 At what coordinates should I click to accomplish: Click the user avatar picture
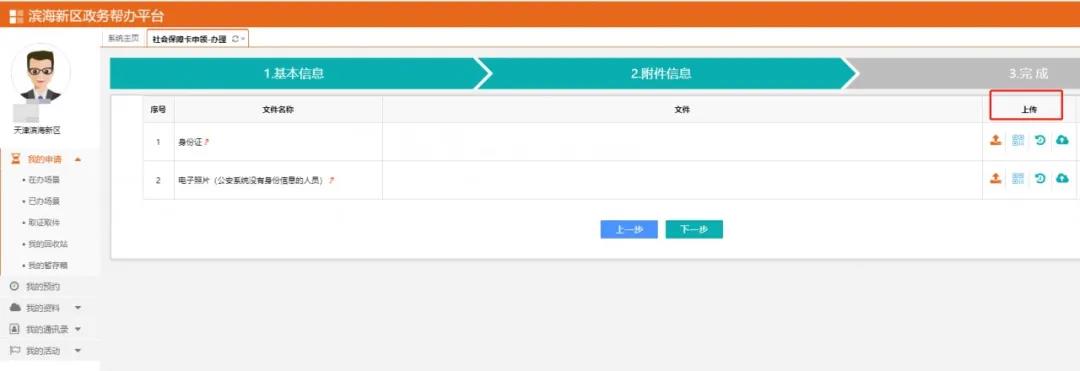[x=41, y=74]
